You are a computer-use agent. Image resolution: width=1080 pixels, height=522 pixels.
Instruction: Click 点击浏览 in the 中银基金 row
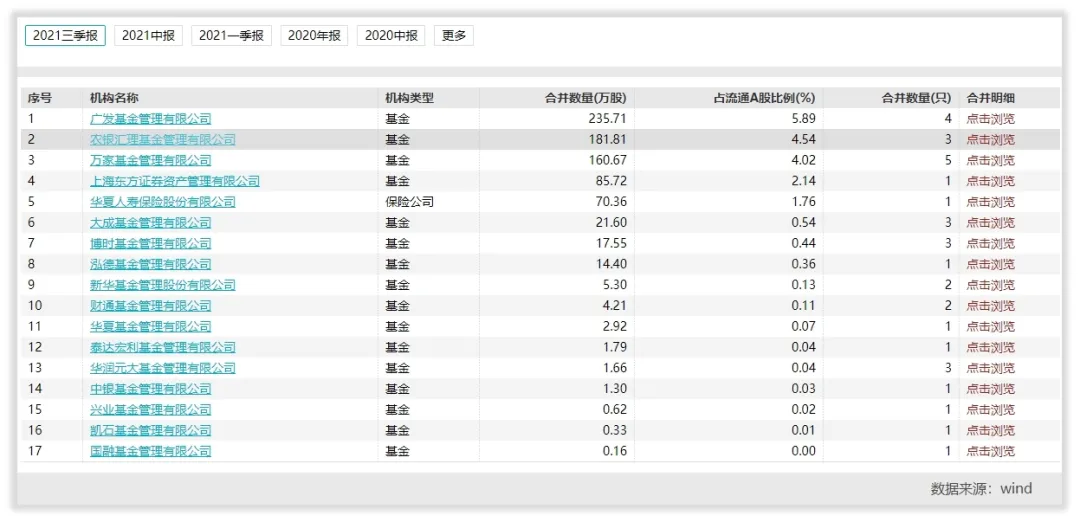pyautogui.click(x=990, y=389)
